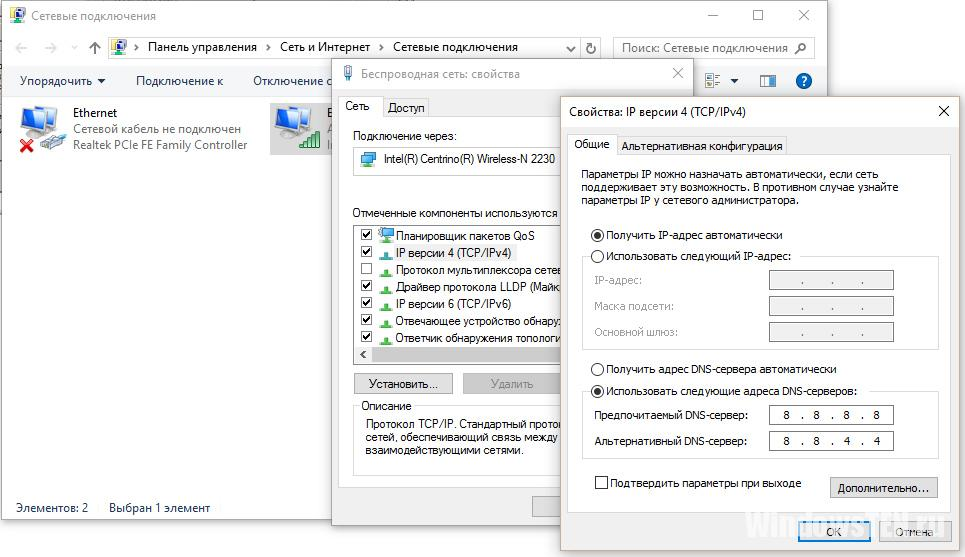Open the 'Упорядочить' dropdown menu

pos(62,81)
